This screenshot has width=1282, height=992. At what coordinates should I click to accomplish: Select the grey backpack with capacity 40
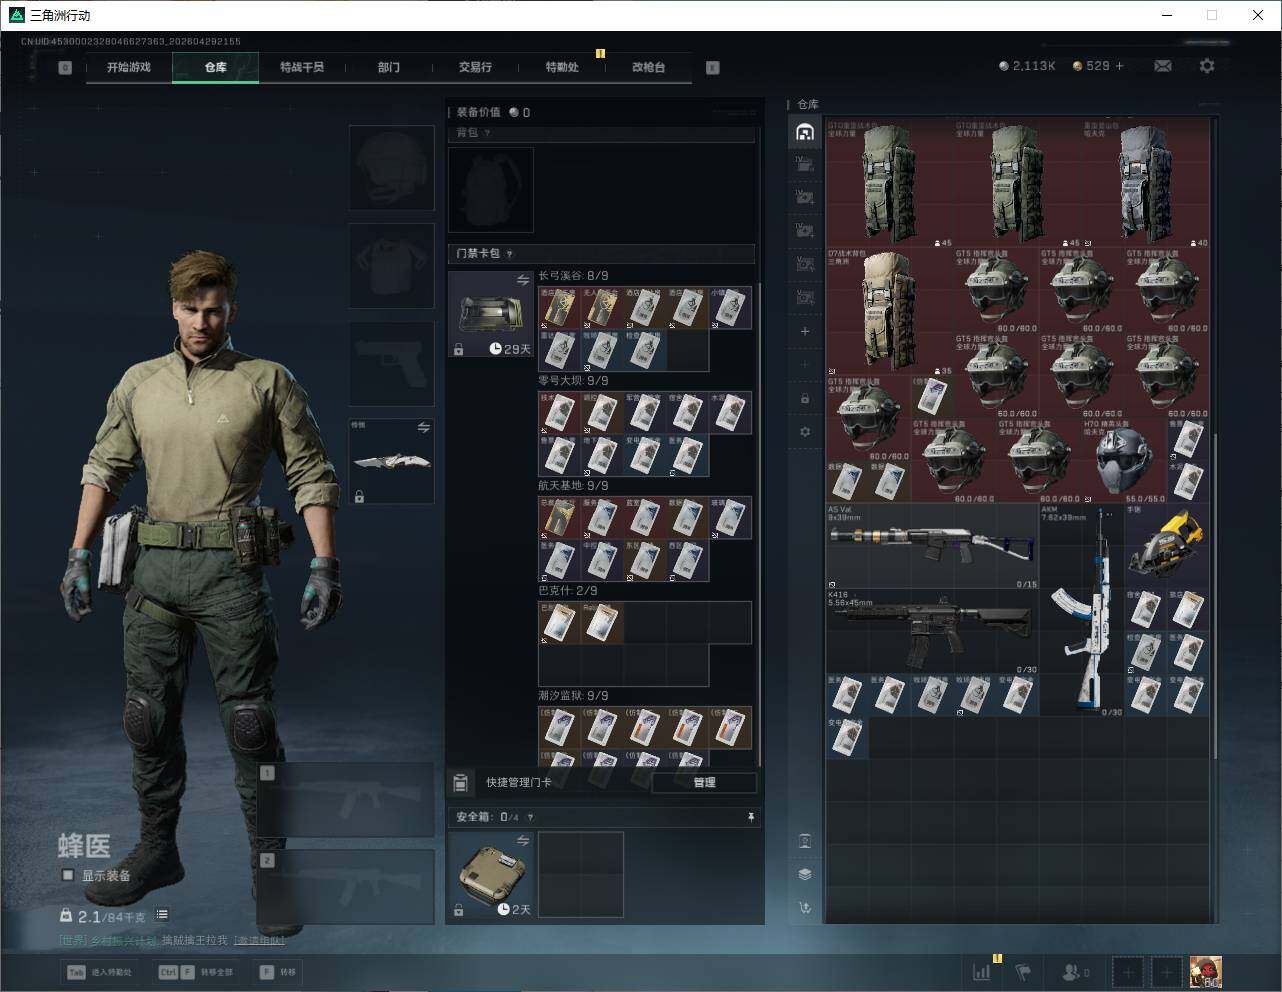click(x=1146, y=184)
